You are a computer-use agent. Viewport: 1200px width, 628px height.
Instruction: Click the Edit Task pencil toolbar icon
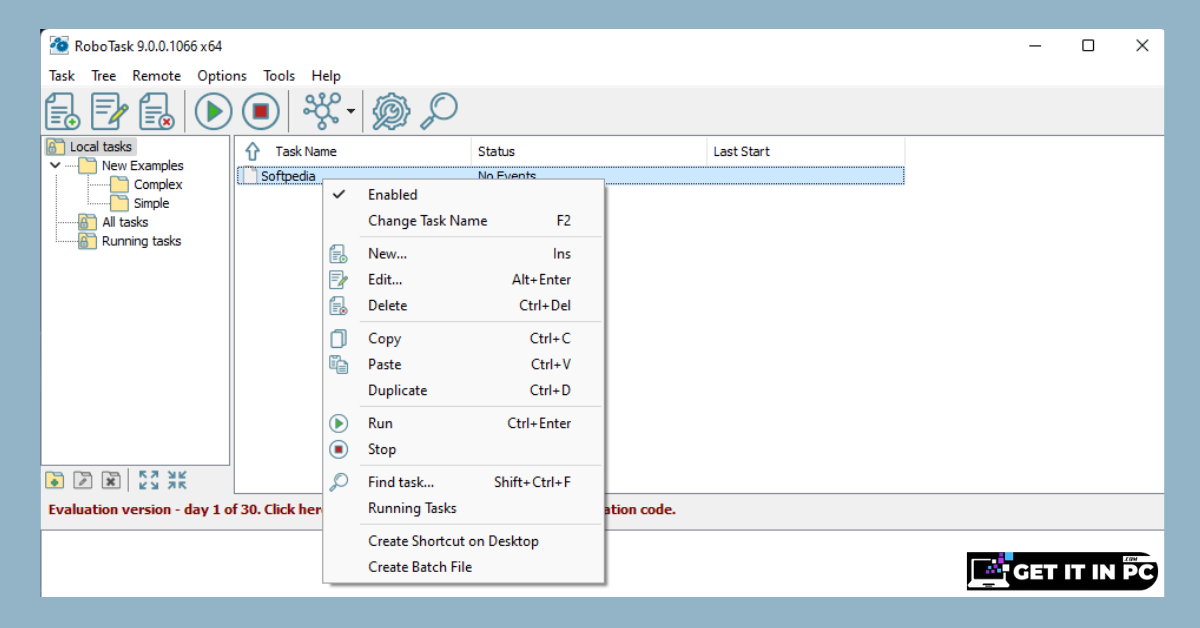110,111
